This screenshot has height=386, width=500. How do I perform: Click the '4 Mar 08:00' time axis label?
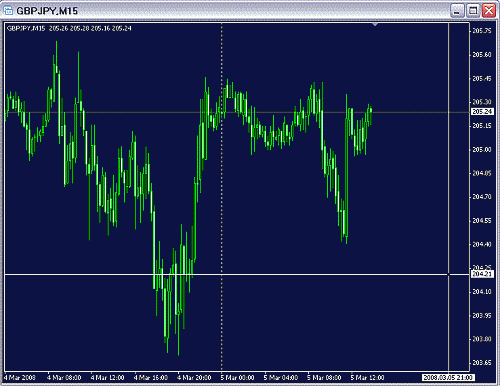click(64, 378)
